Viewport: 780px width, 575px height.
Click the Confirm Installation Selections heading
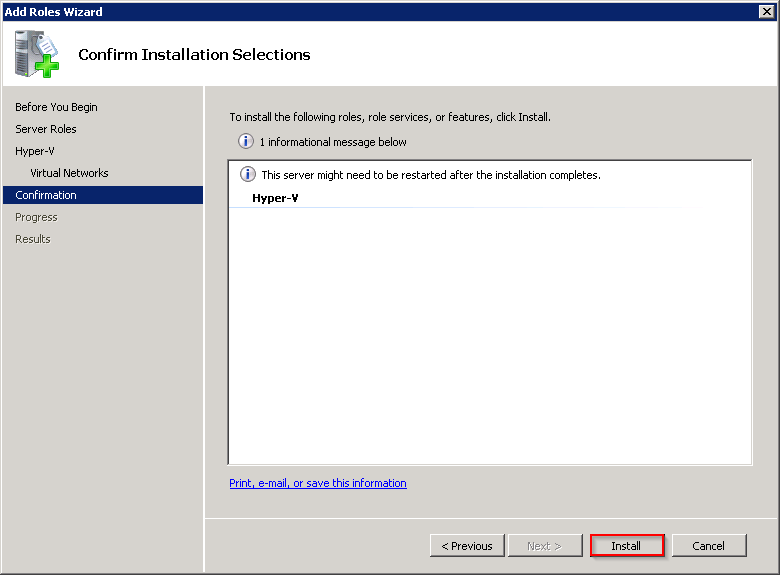pos(194,54)
